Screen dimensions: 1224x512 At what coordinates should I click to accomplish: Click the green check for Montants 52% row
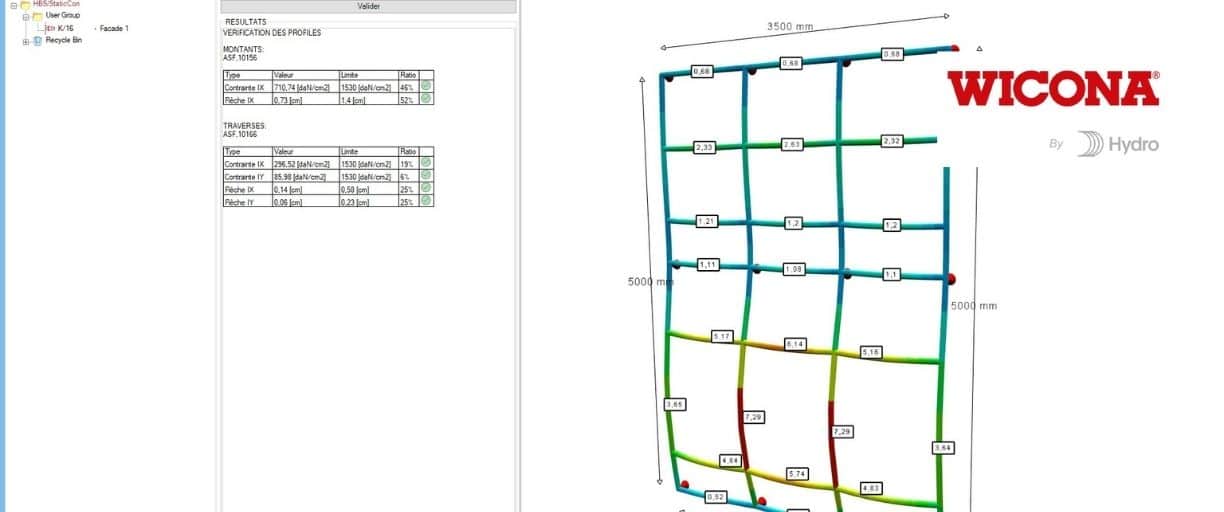pos(426,98)
